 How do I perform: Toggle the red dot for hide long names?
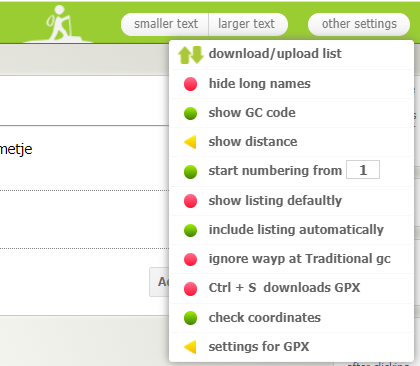click(190, 84)
